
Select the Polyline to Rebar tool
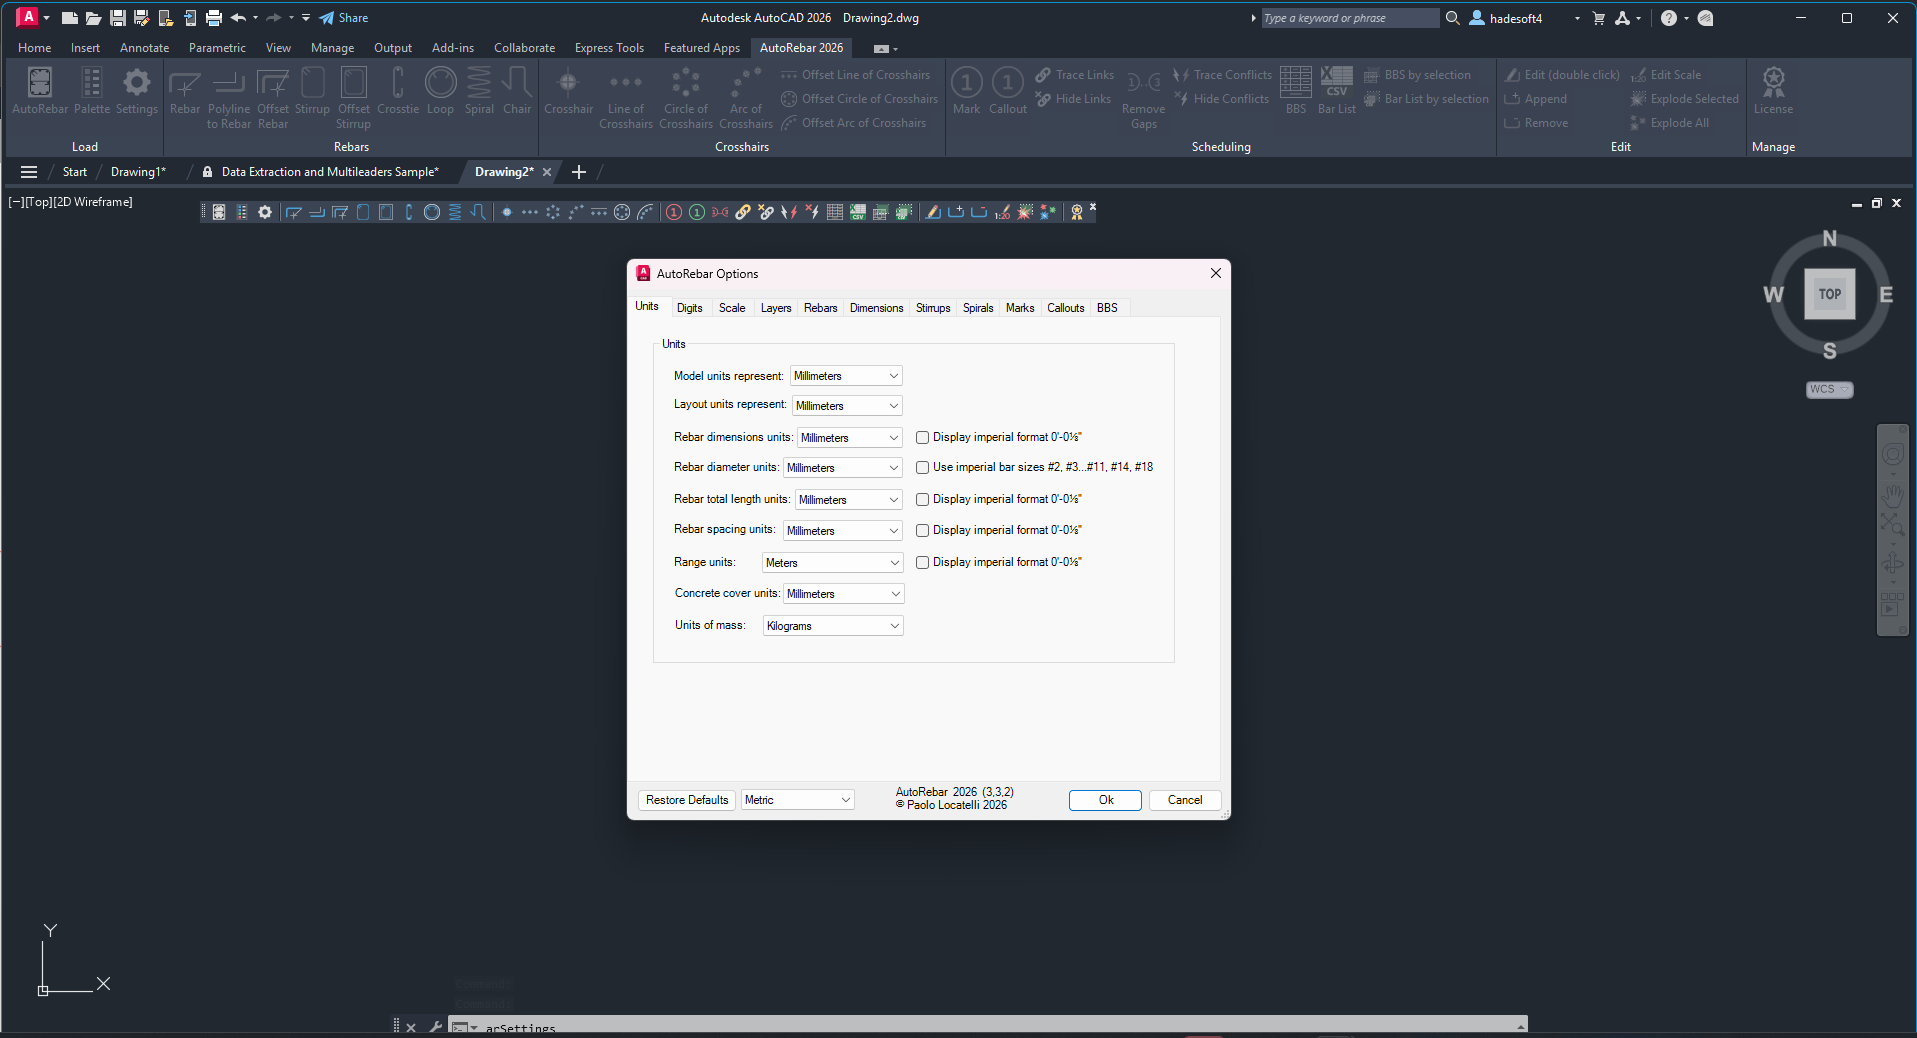(x=229, y=98)
